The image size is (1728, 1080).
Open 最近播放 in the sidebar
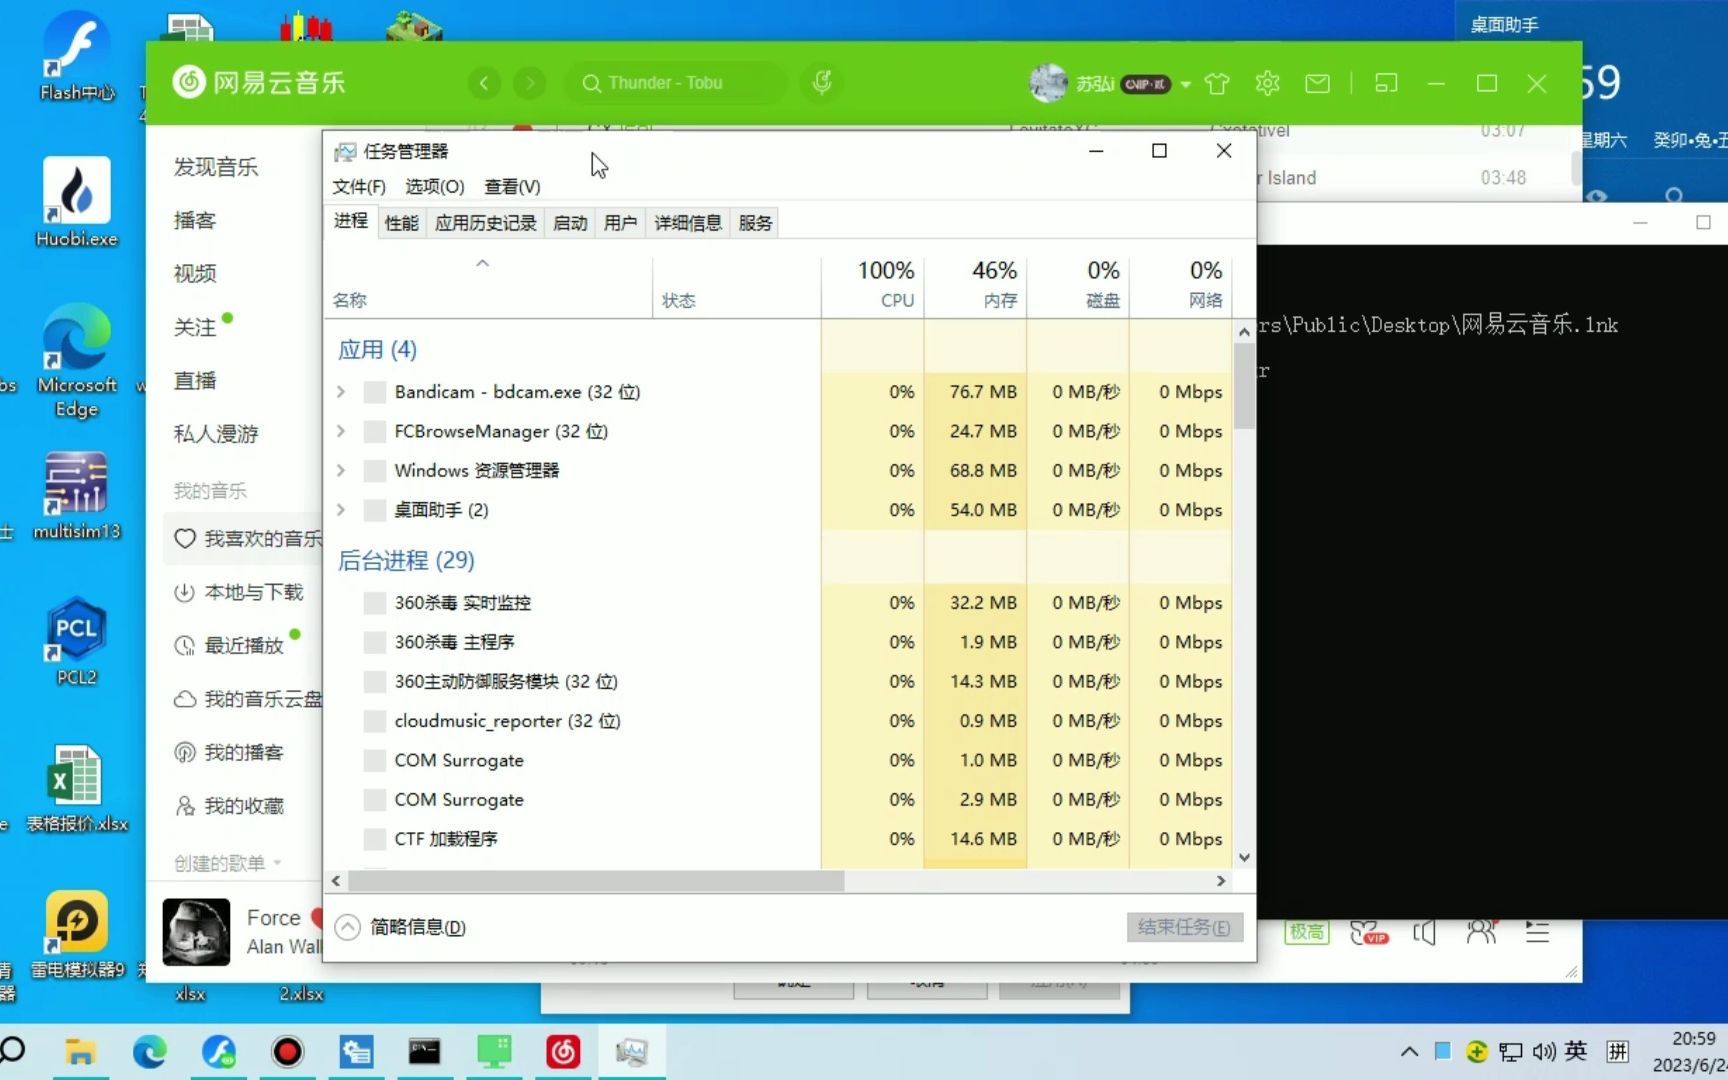point(230,645)
